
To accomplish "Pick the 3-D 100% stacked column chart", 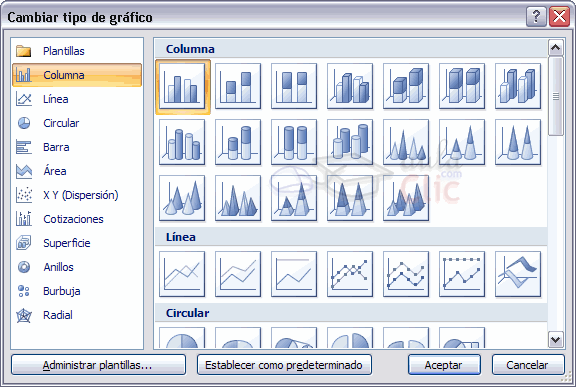I will click(x=462, y=87).
